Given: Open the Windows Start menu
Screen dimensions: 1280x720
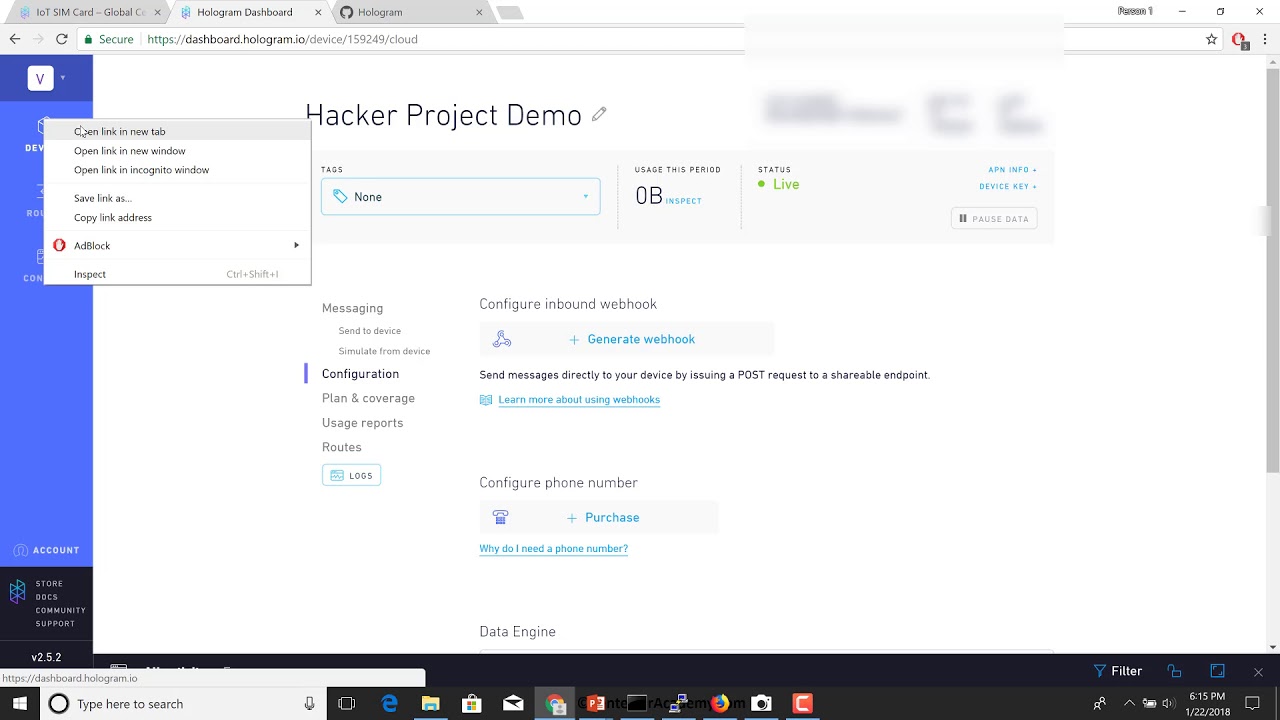Looking at the screenshot, I should 20,704.
